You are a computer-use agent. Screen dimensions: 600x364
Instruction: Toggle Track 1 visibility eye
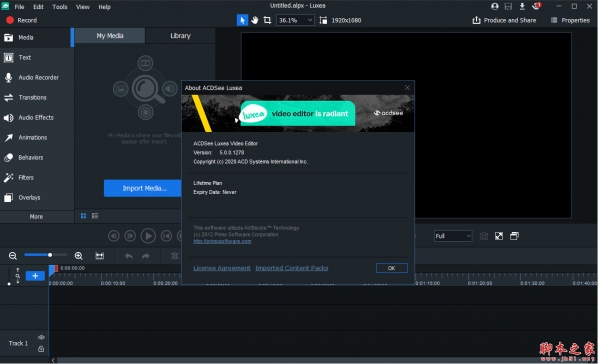click(x=41, y=337)
